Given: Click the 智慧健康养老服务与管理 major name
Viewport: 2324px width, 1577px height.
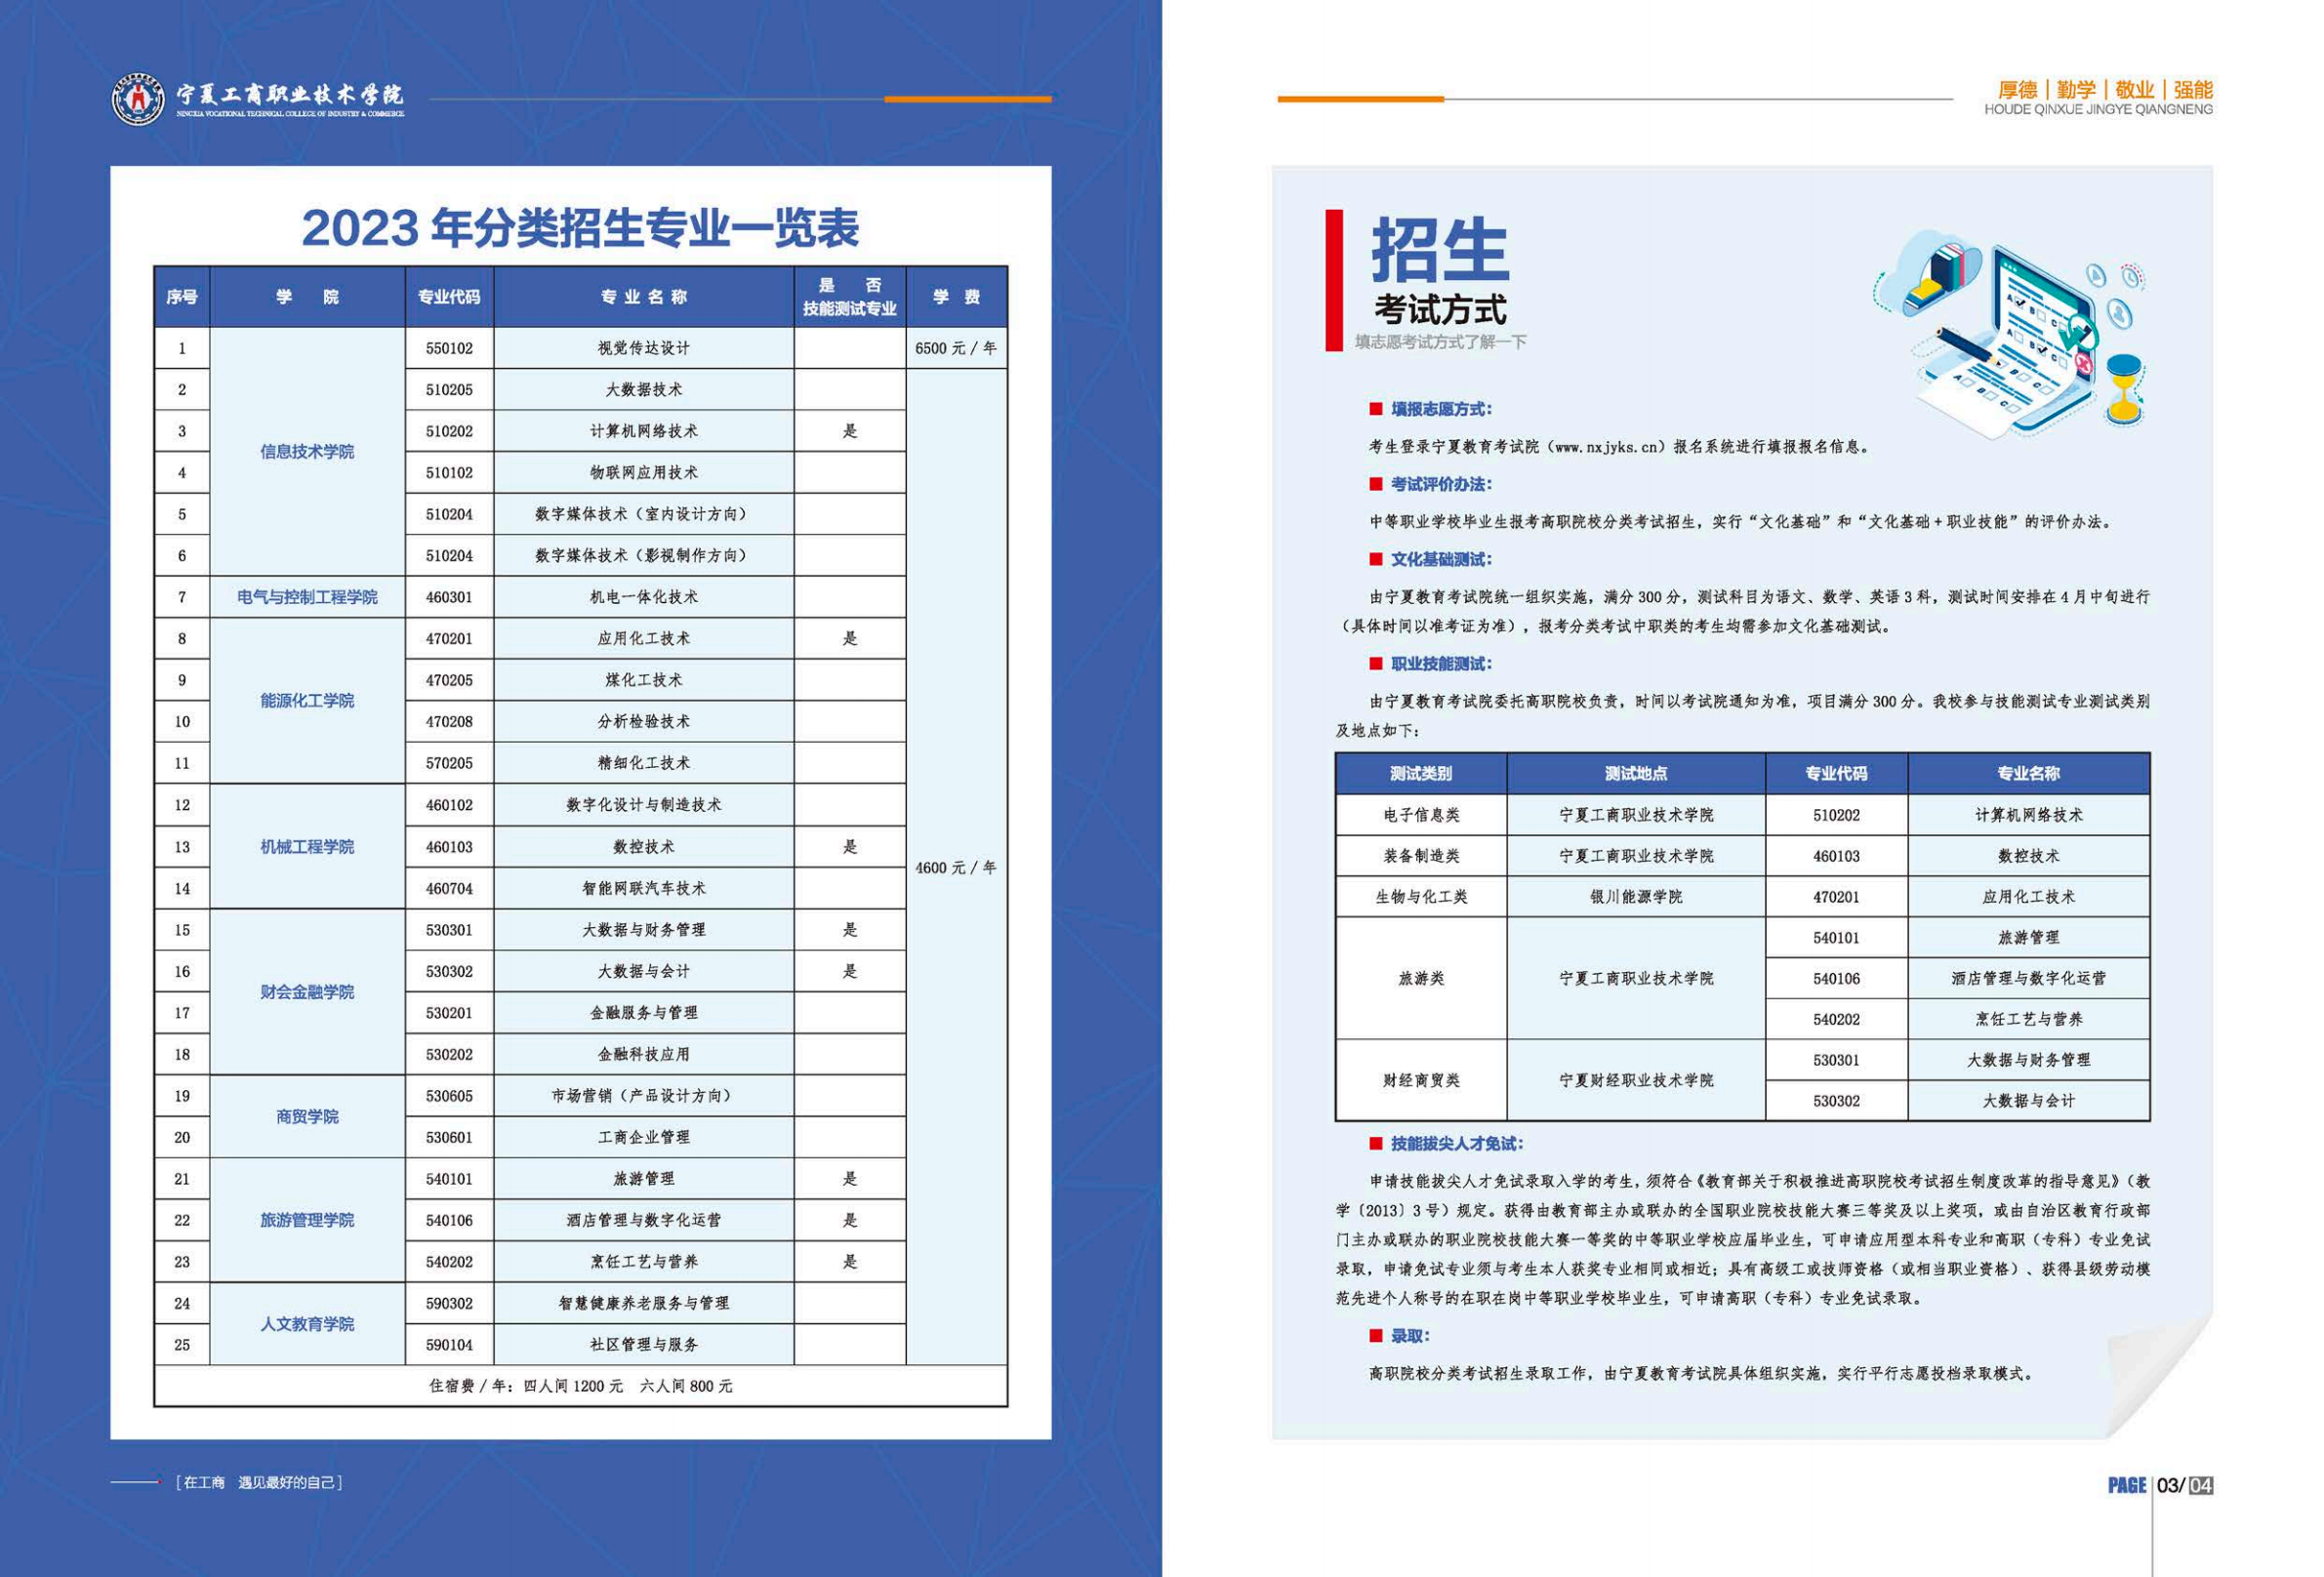Looking at the screenshot, I should 644,1303.
